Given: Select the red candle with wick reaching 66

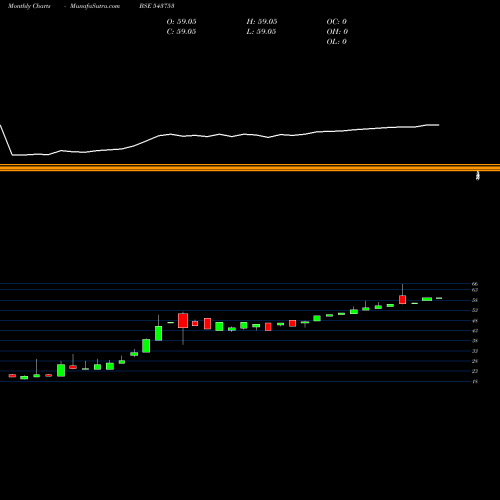Looking at the screenshot, I should click(x=402, y=299).
